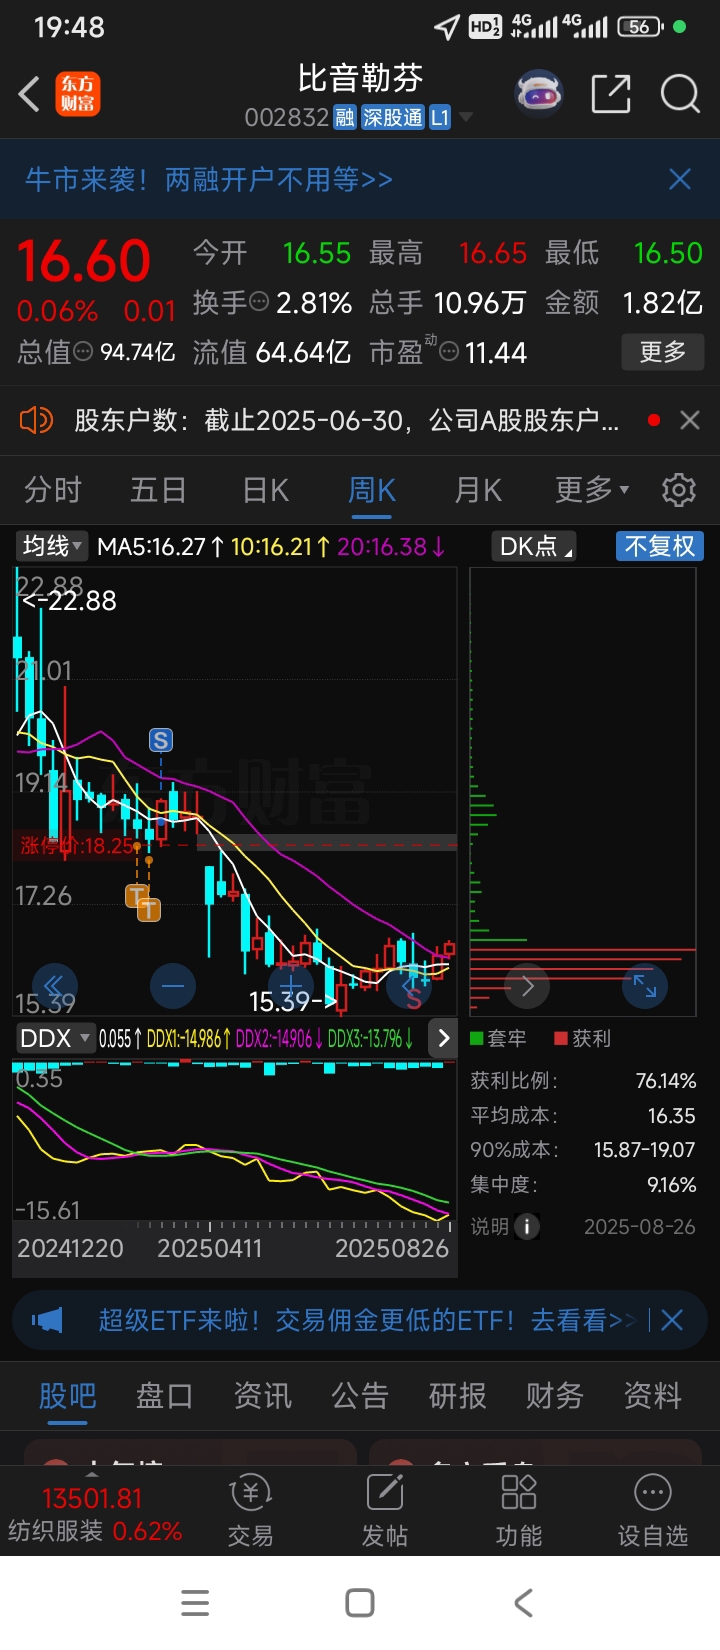Tap the Android back button

tap(523, 1603)
